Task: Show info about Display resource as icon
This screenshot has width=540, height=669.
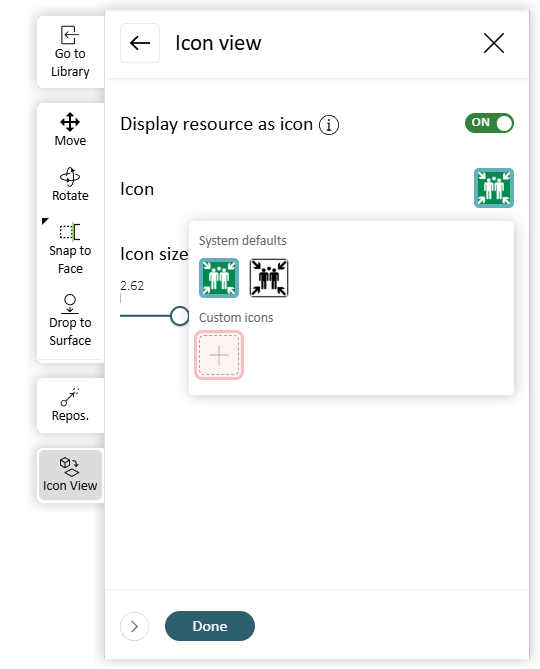Action: pyautogui.click(x=329, y=125)
